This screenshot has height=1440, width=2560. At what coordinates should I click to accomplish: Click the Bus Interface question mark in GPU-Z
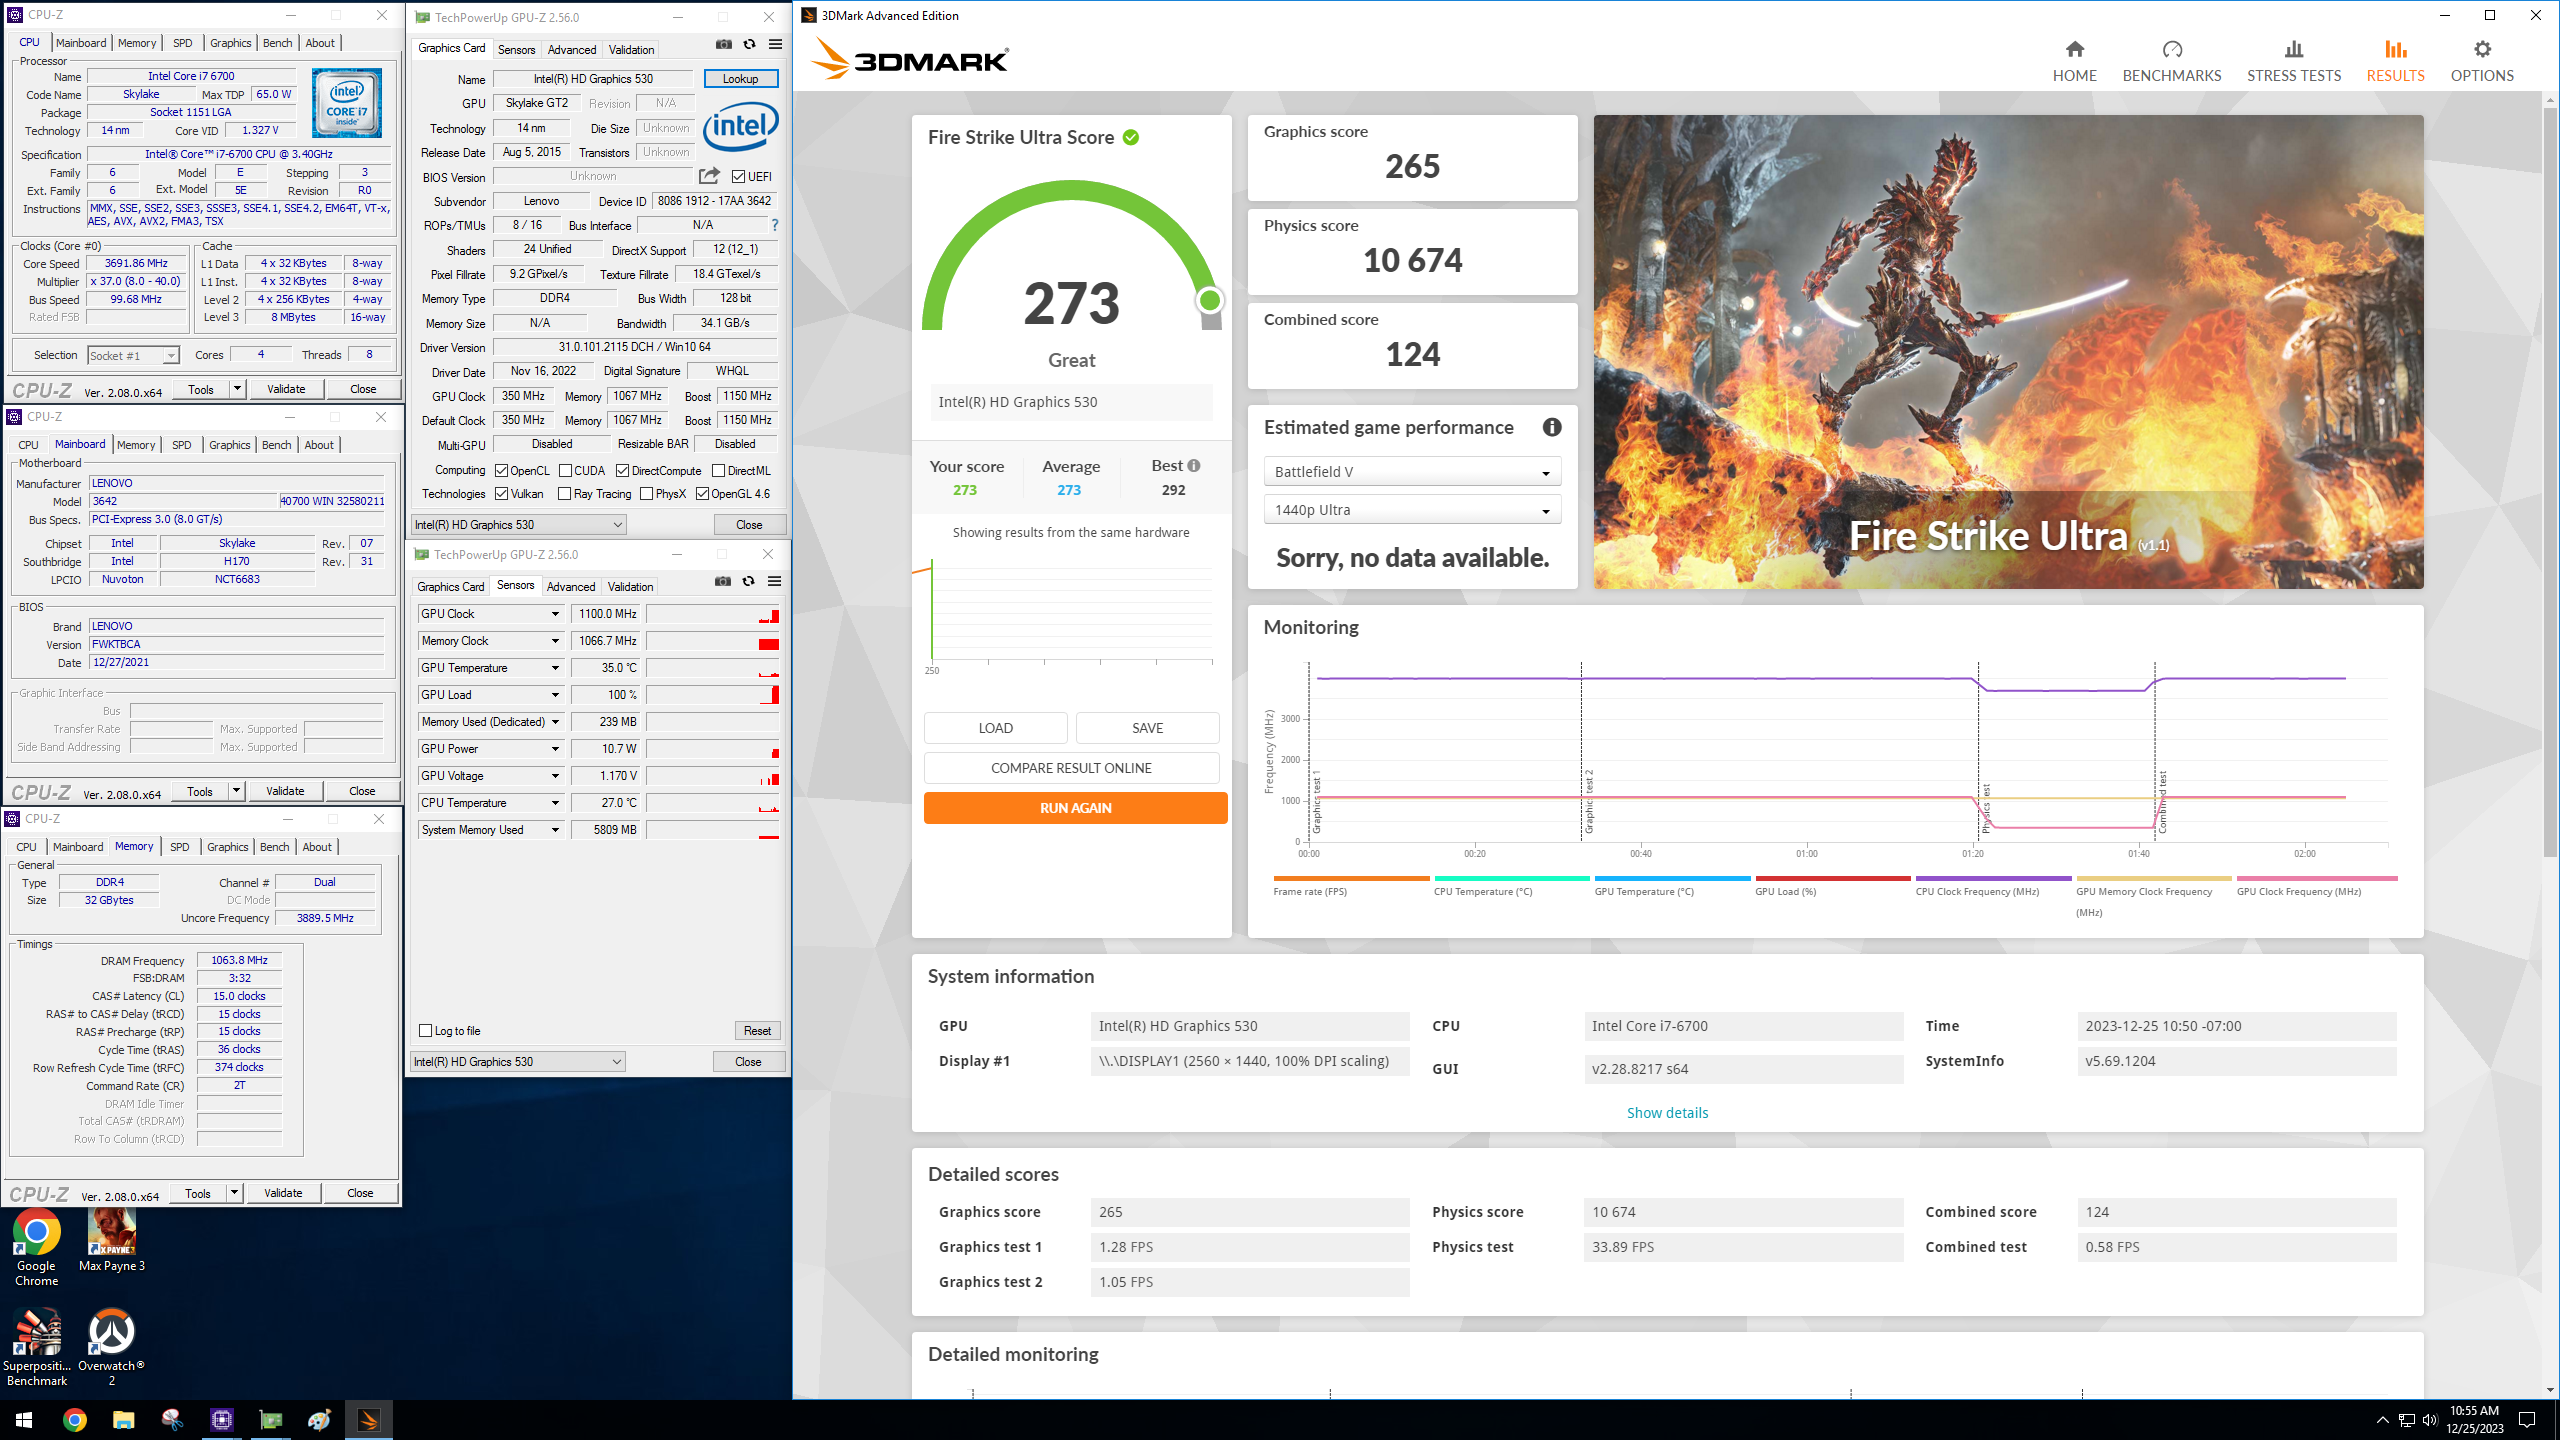coord(775,226)
